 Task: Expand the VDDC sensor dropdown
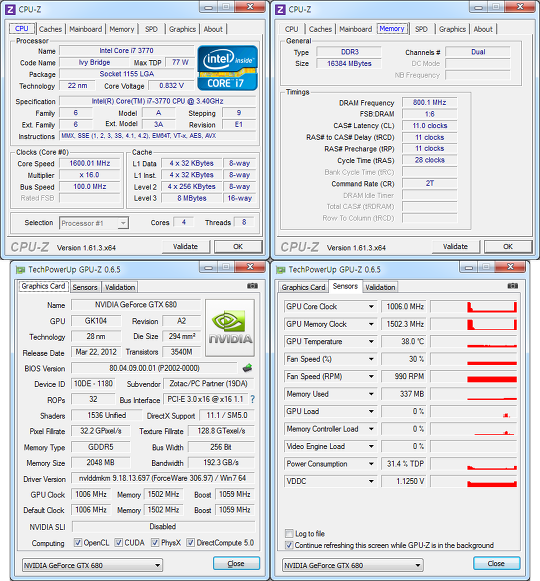tap(371, 481)
